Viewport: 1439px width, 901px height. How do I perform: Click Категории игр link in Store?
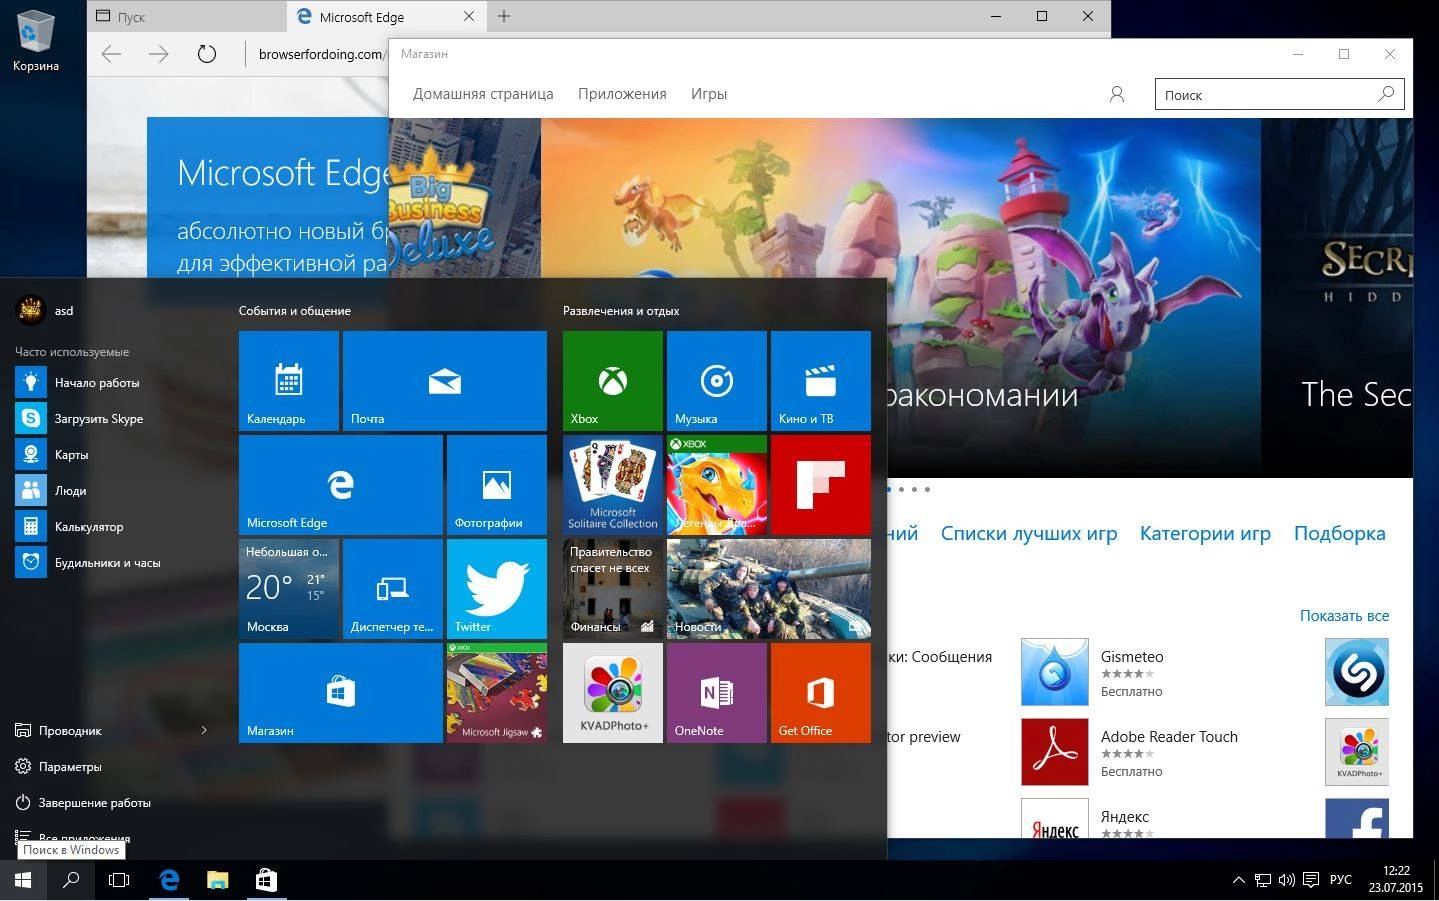pos(1205,534)
